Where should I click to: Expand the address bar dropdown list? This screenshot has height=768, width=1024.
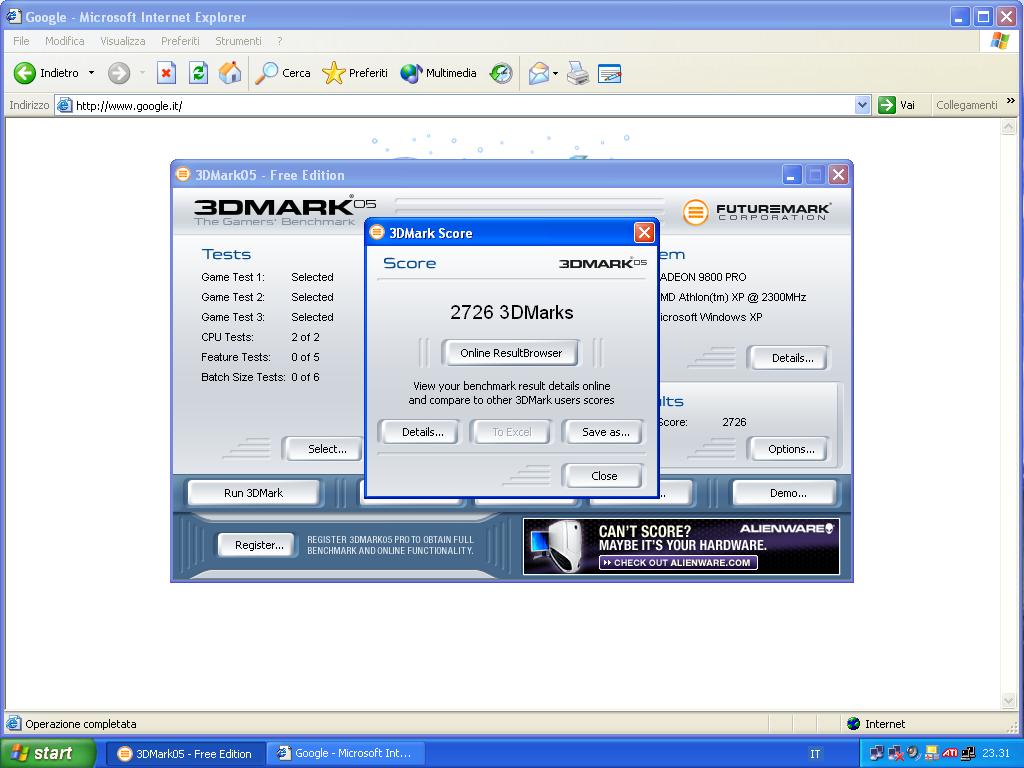(x=863, y=105)
